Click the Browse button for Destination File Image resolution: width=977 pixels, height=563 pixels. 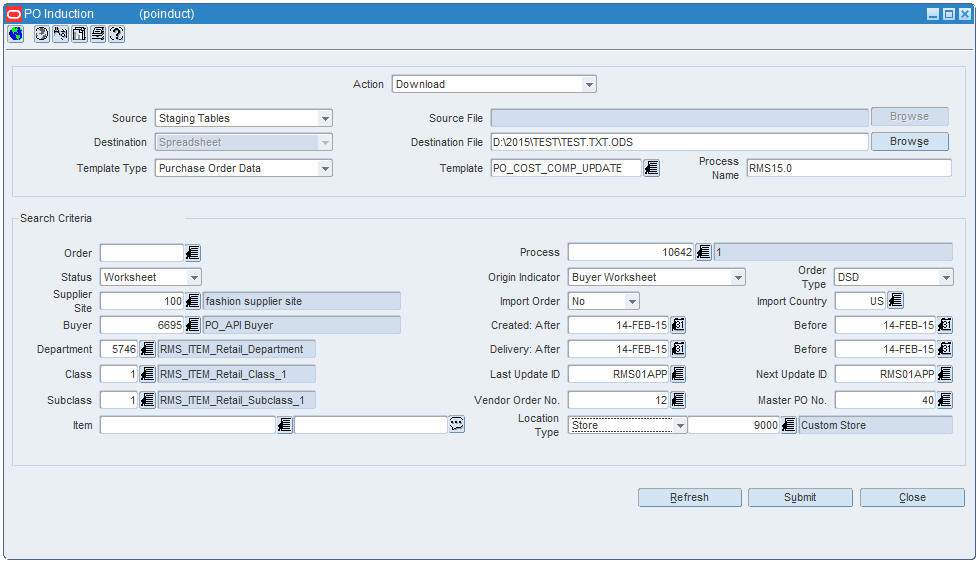pyautogui.click(x=910, y=141)
